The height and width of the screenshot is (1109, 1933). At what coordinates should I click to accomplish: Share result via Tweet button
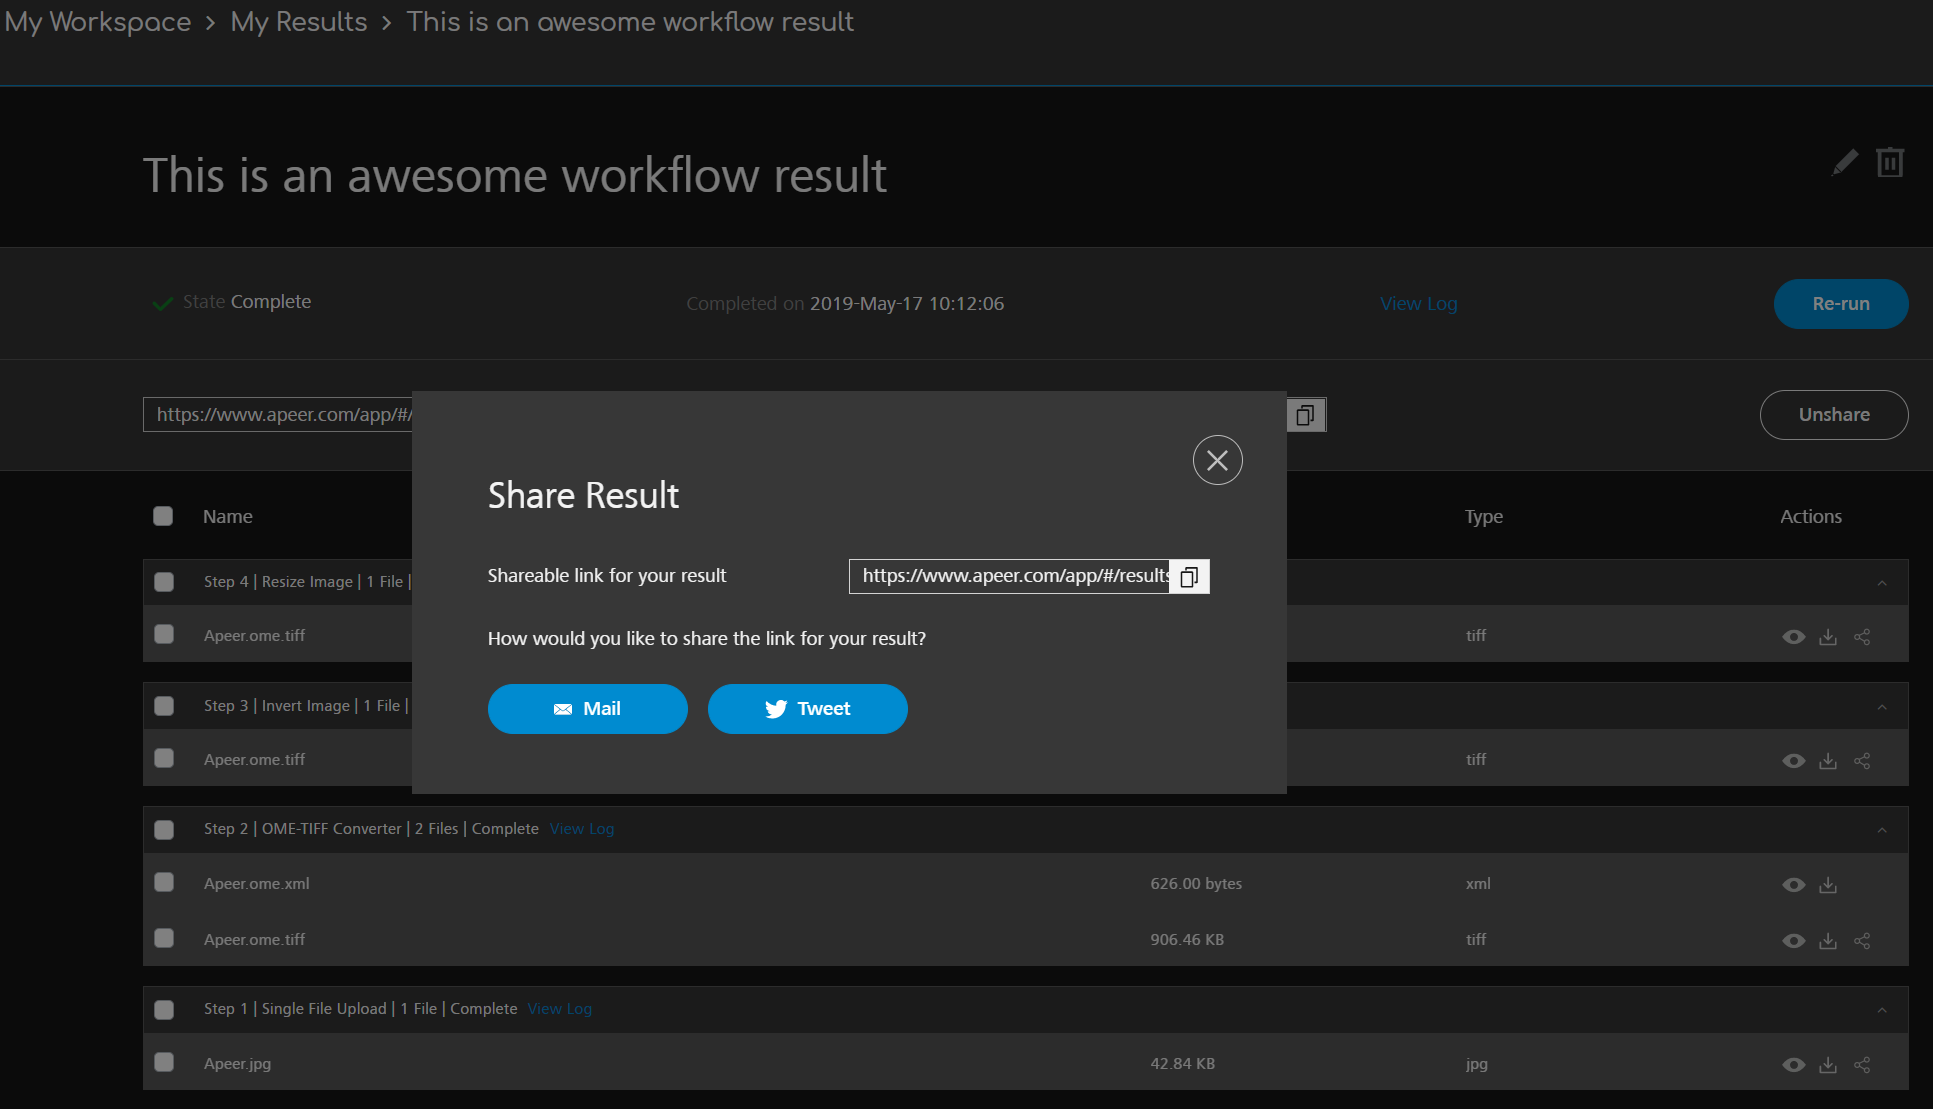pyautogui.click(x=807, y=709)
